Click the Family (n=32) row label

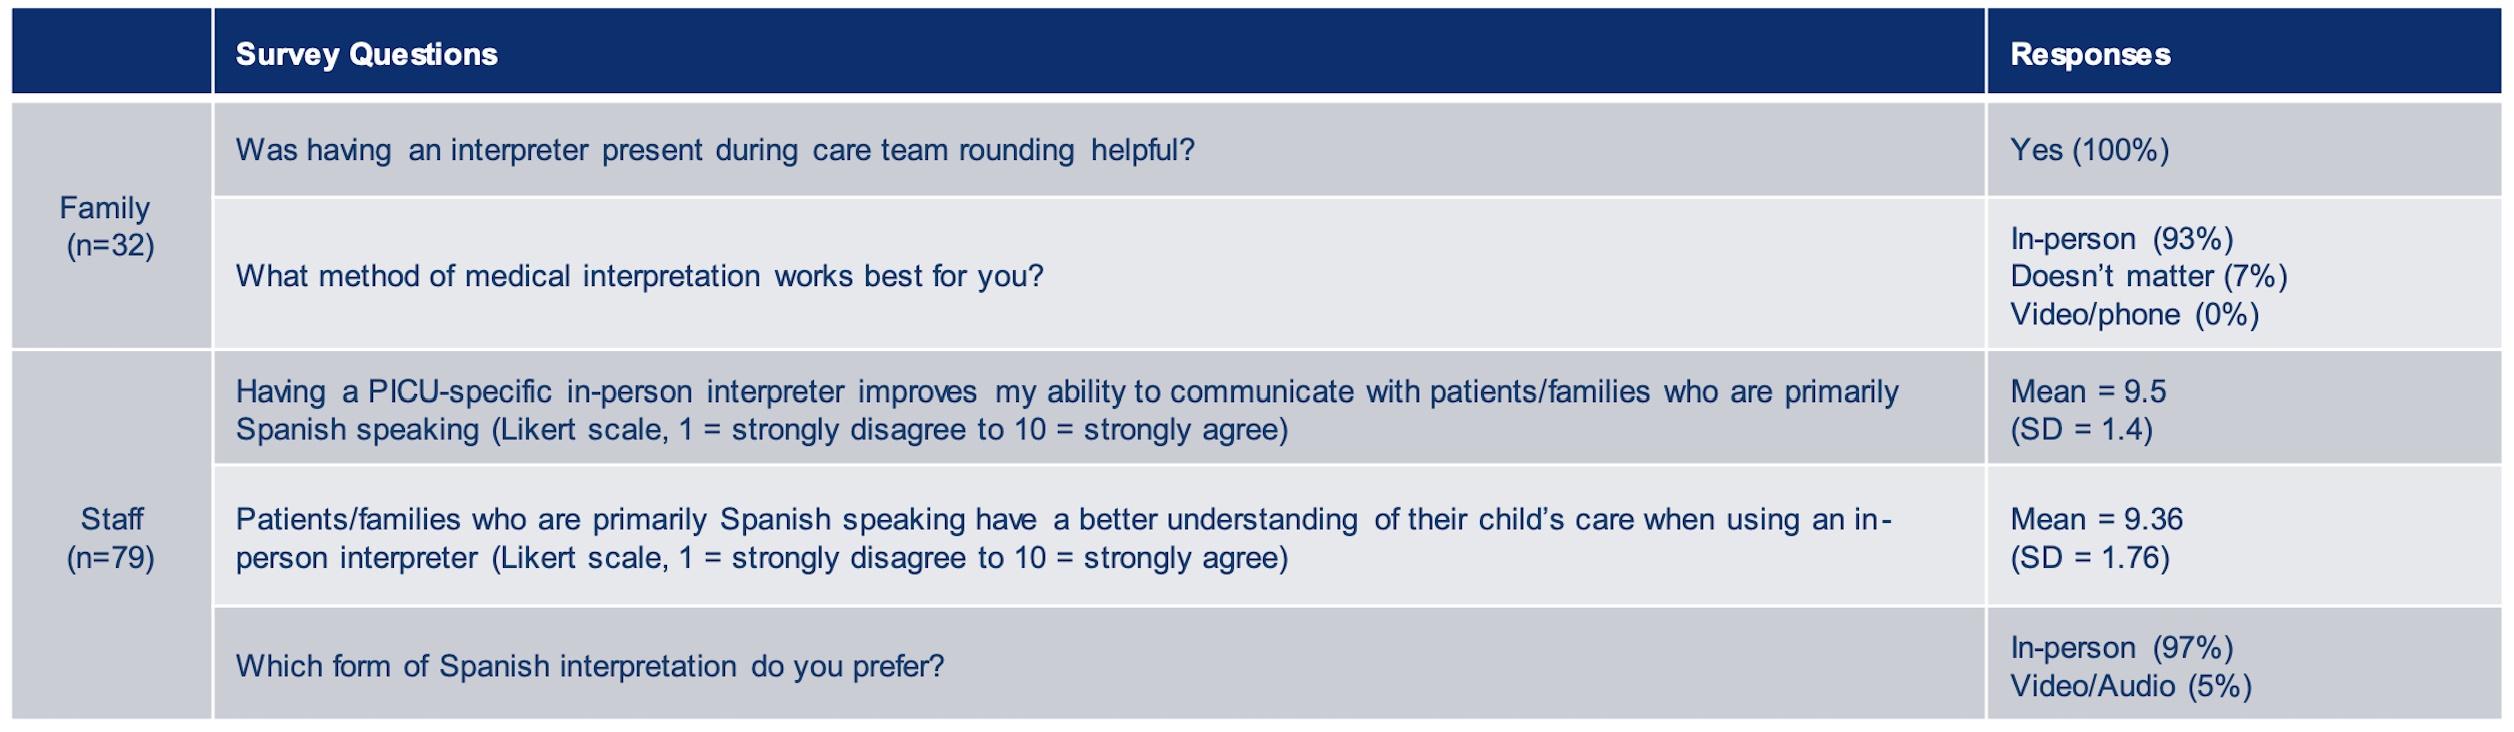pyautogui.click(x=110, y=226)
